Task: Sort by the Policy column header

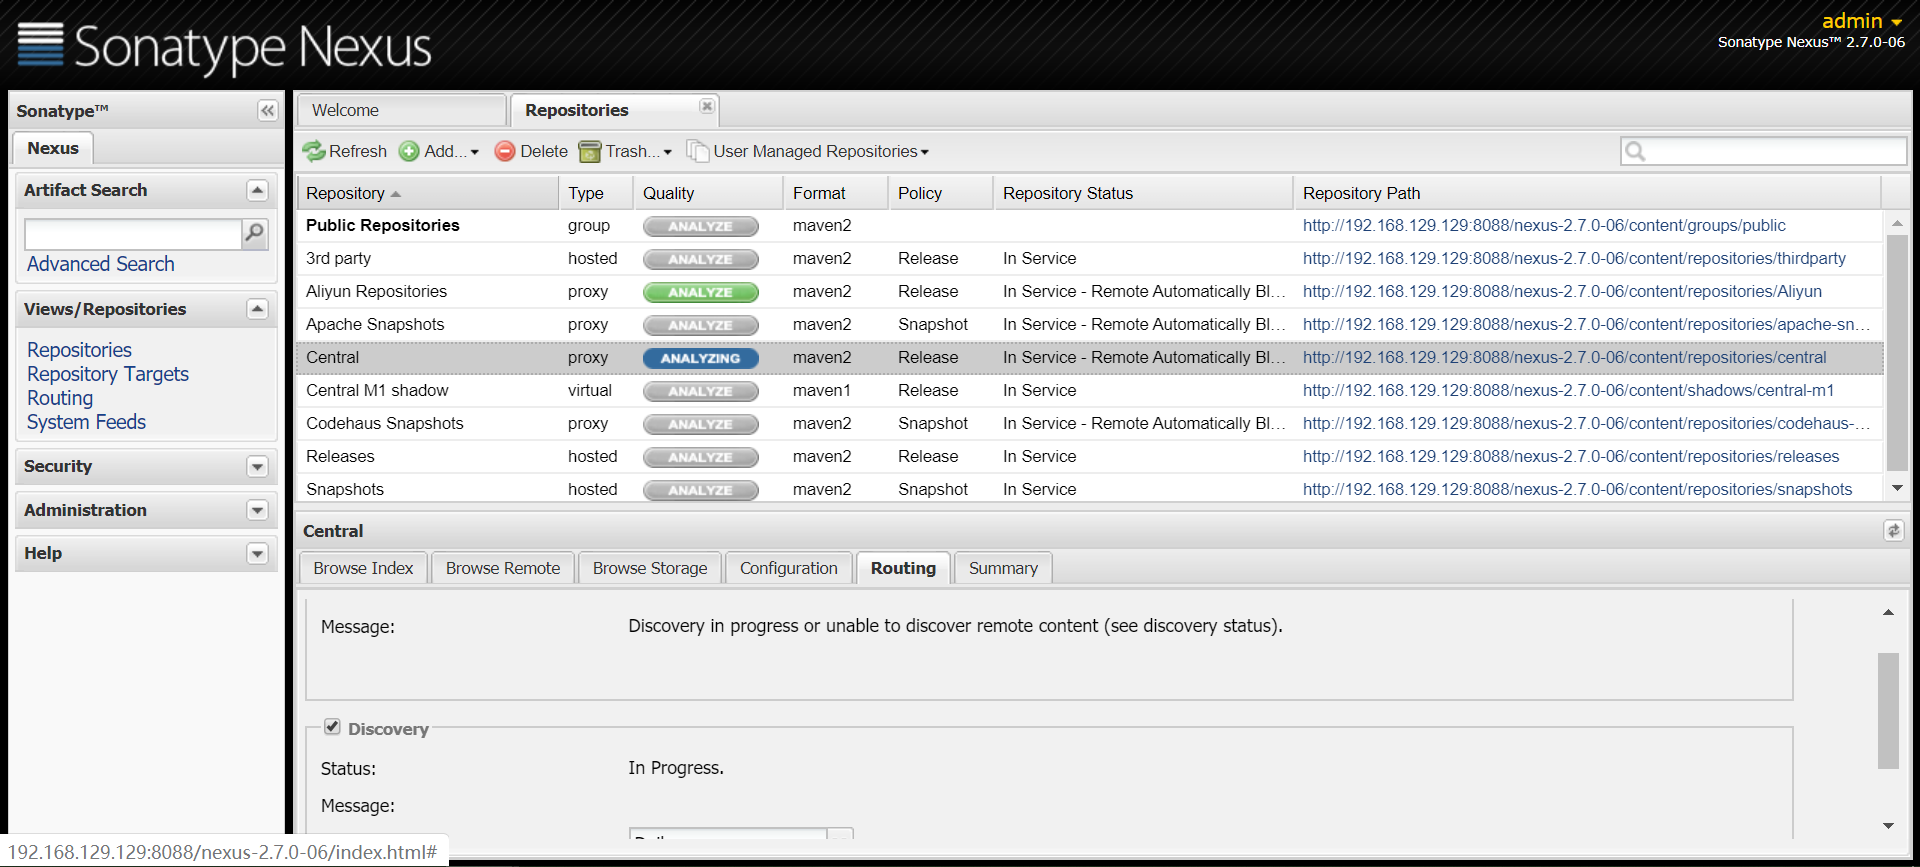Action: [940, 193]
